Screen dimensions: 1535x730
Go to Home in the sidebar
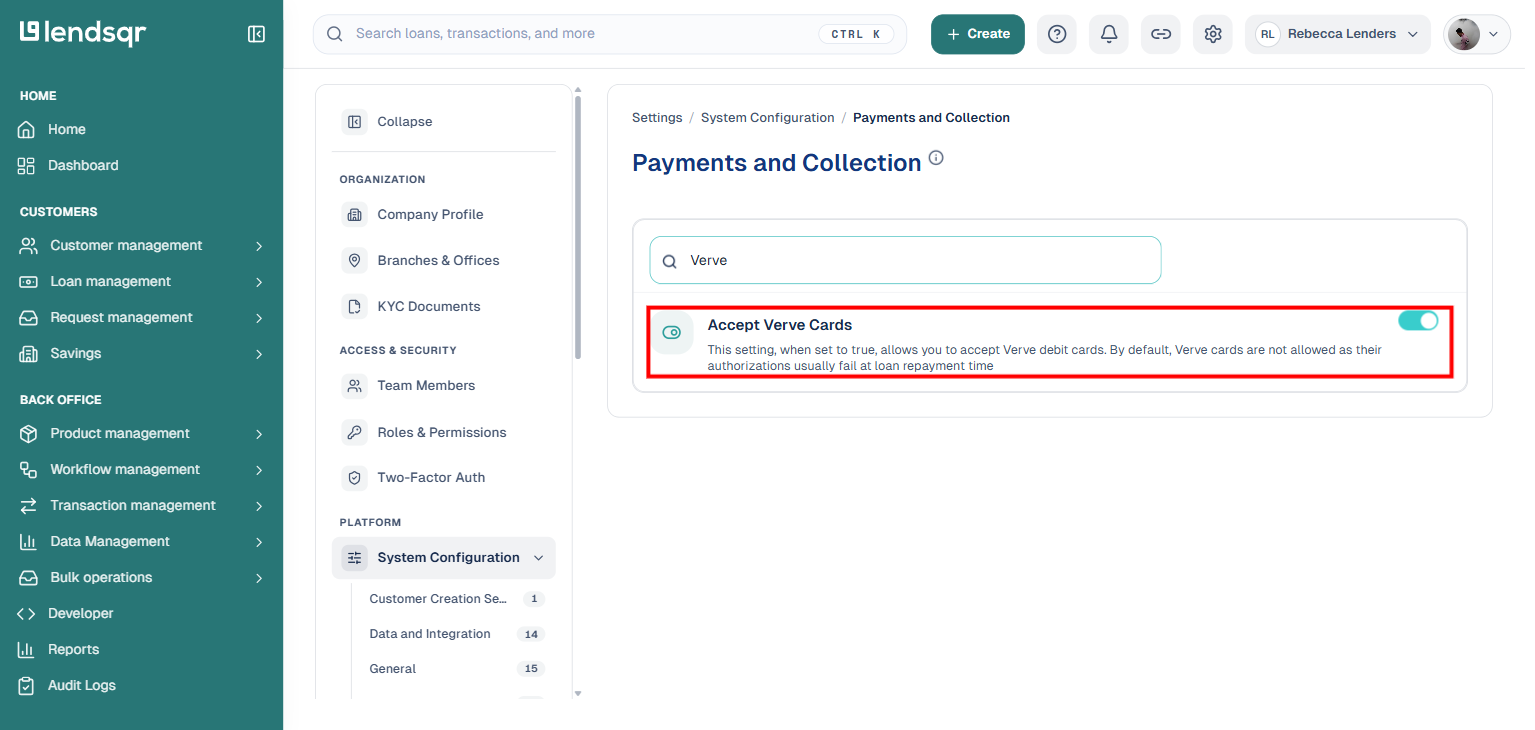coord(52,129)
